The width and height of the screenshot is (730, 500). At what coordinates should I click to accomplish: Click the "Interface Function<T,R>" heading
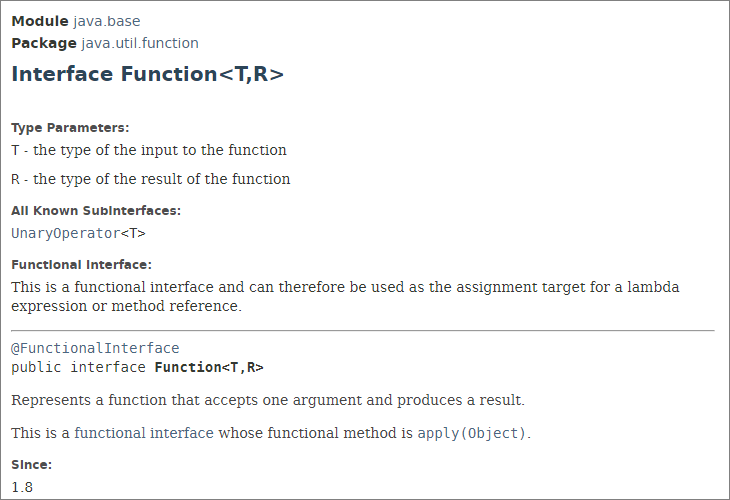[147, 74]
